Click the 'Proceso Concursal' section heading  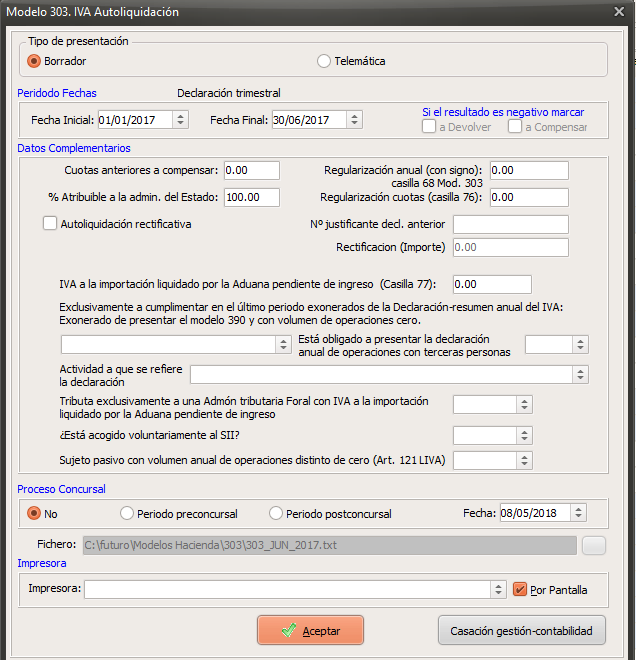click(x=61, y=489)
